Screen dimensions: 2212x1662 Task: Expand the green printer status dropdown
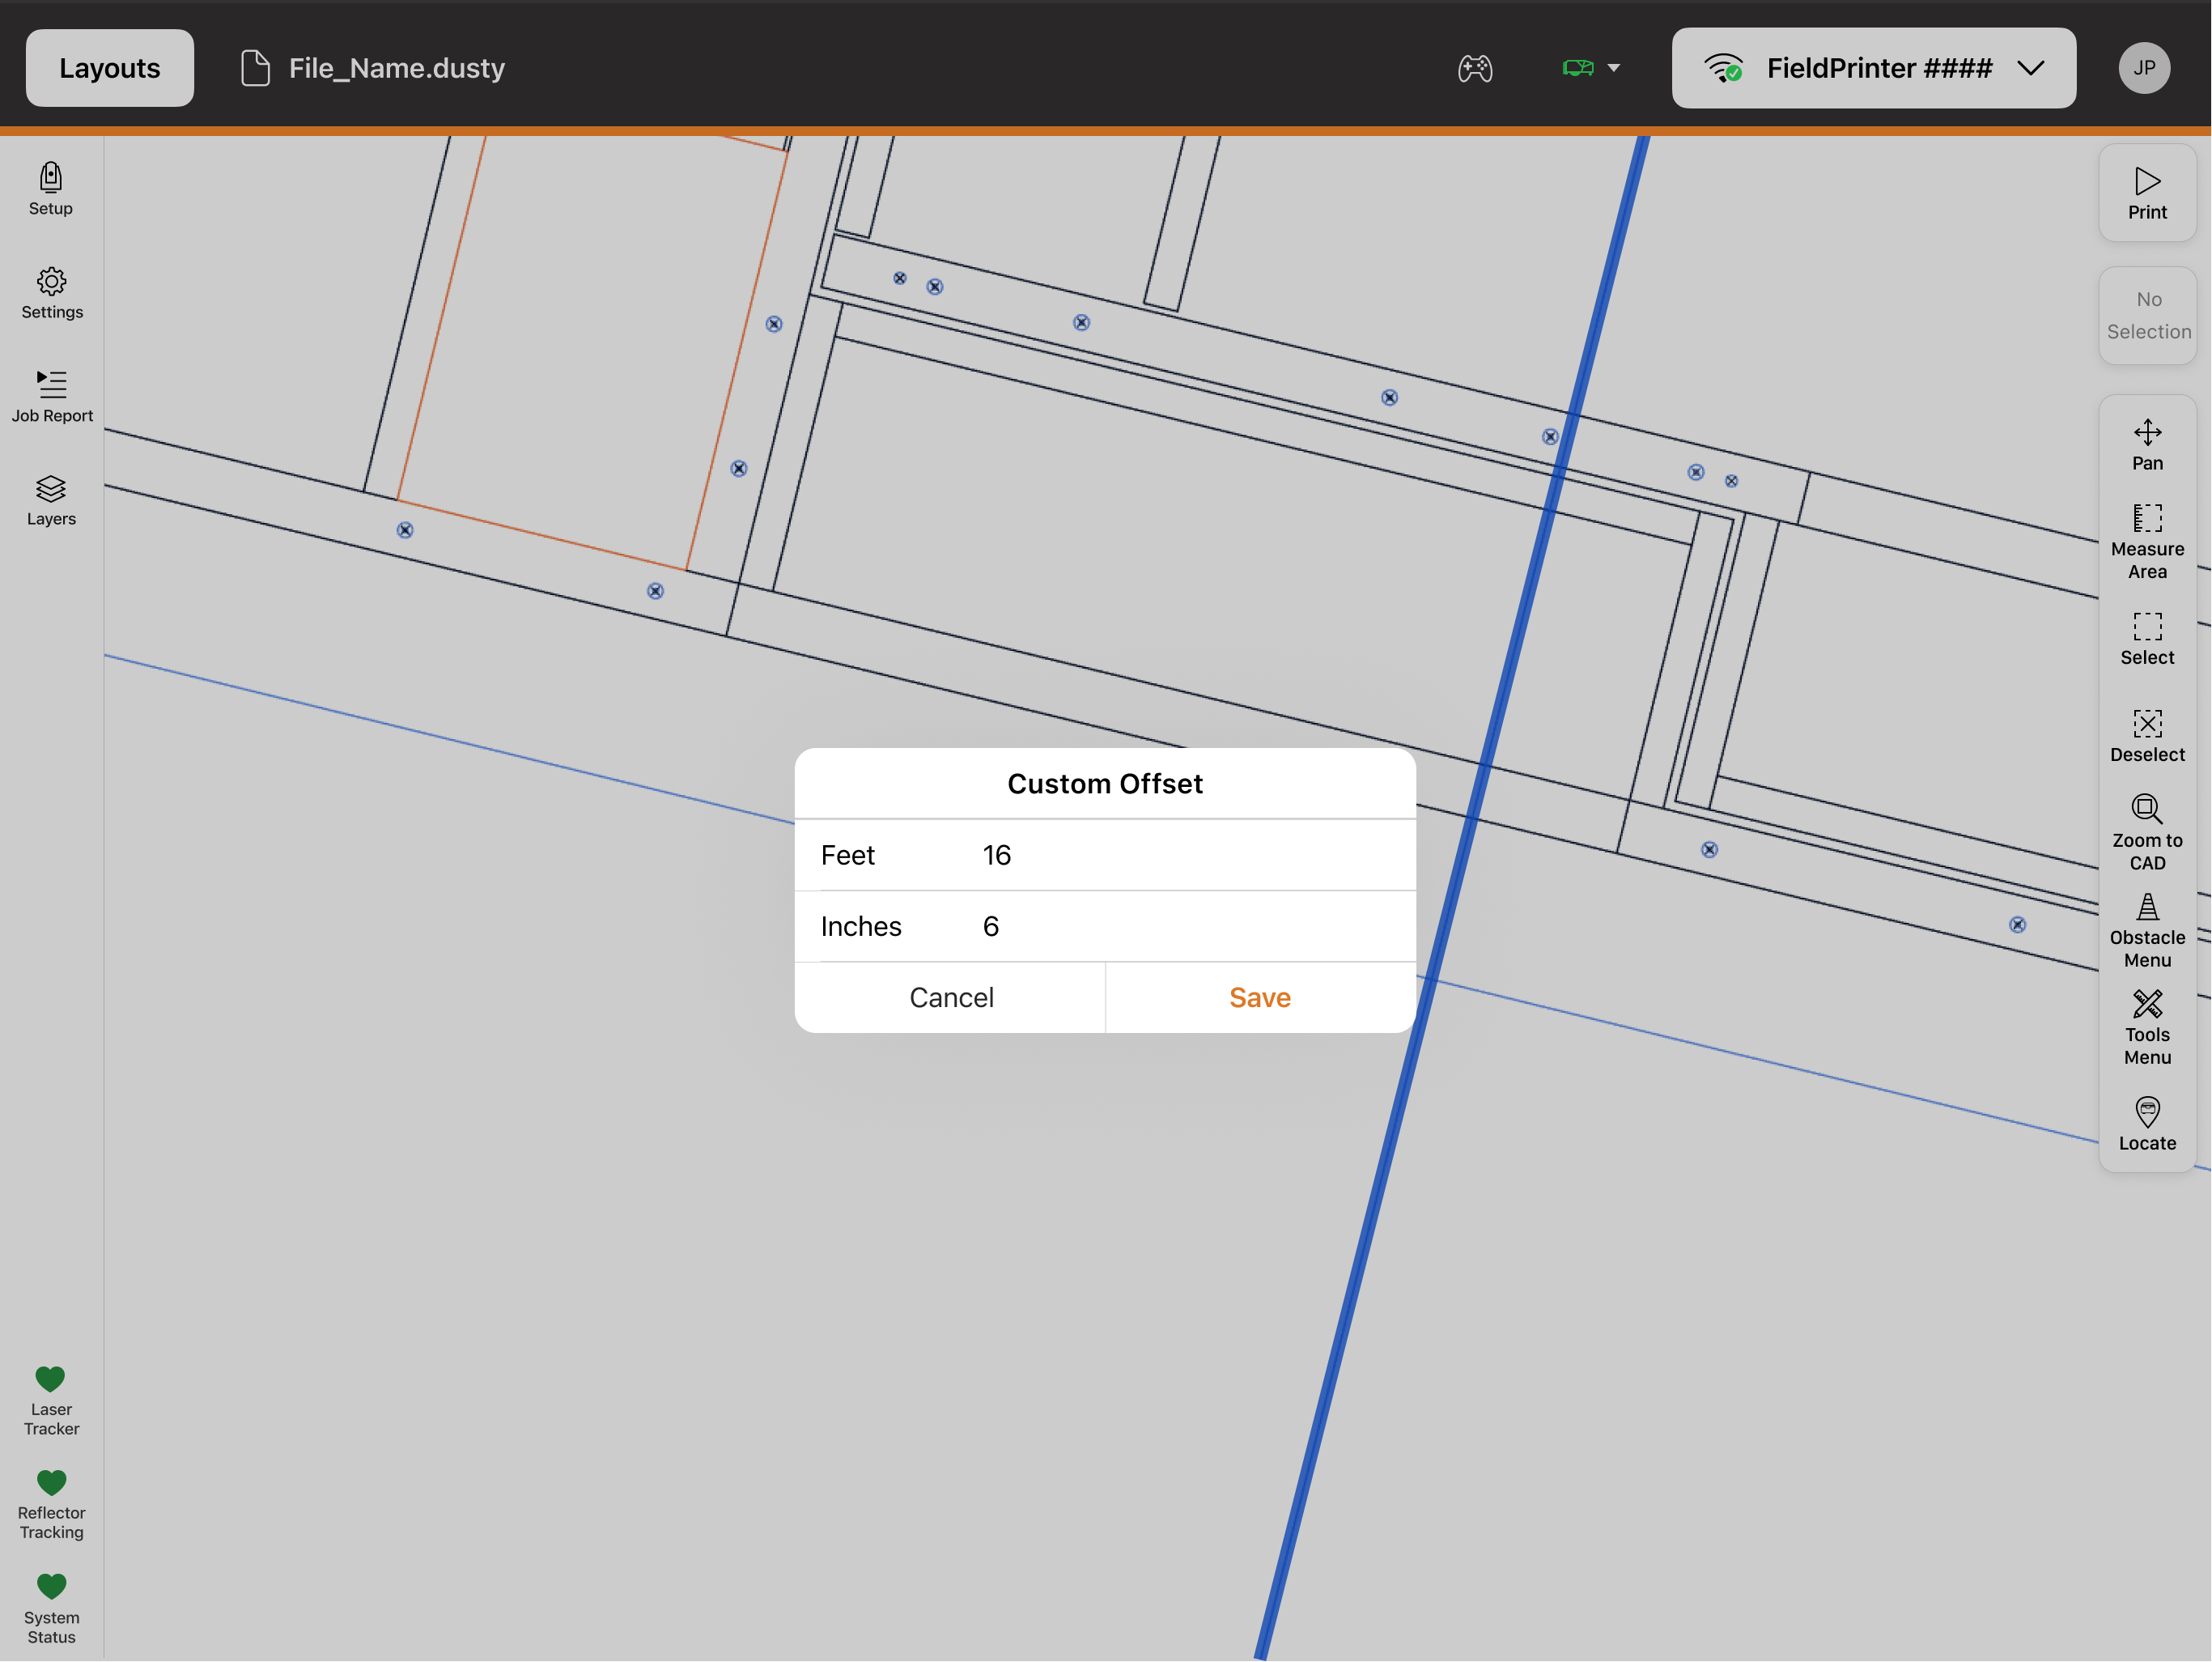coord(1591,68)
